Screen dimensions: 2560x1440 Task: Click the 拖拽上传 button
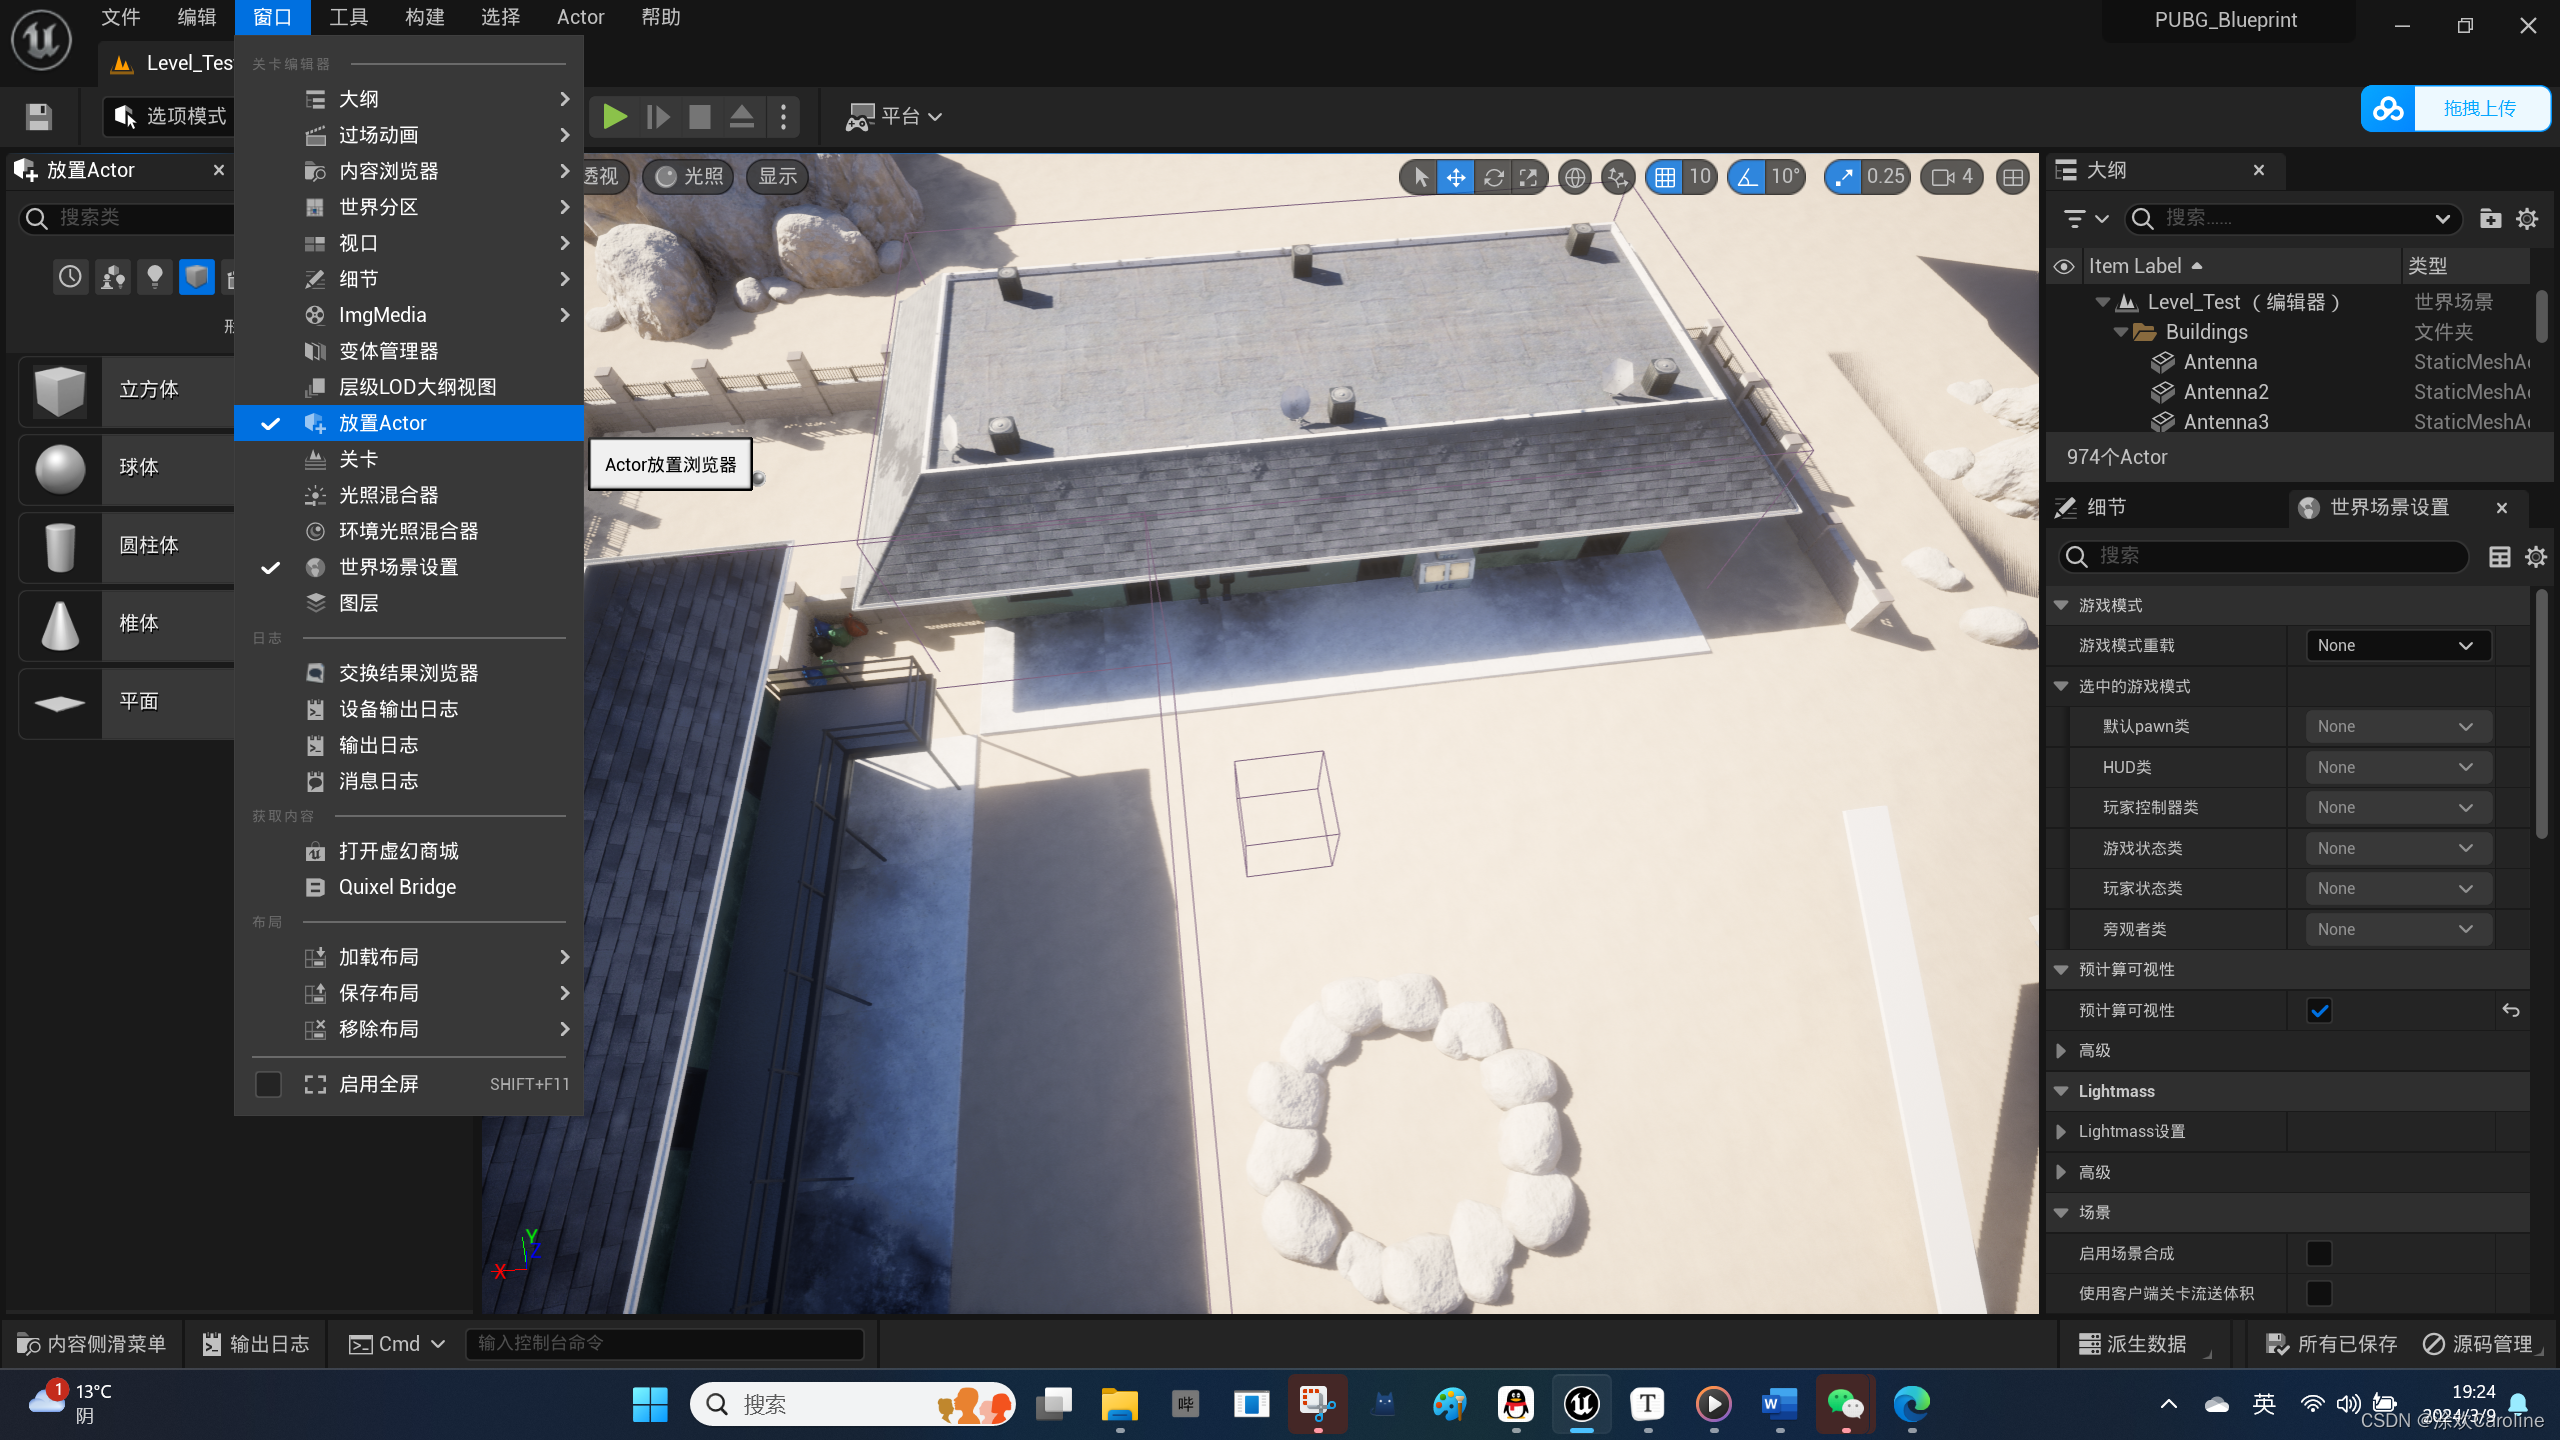coord(2479,108)
